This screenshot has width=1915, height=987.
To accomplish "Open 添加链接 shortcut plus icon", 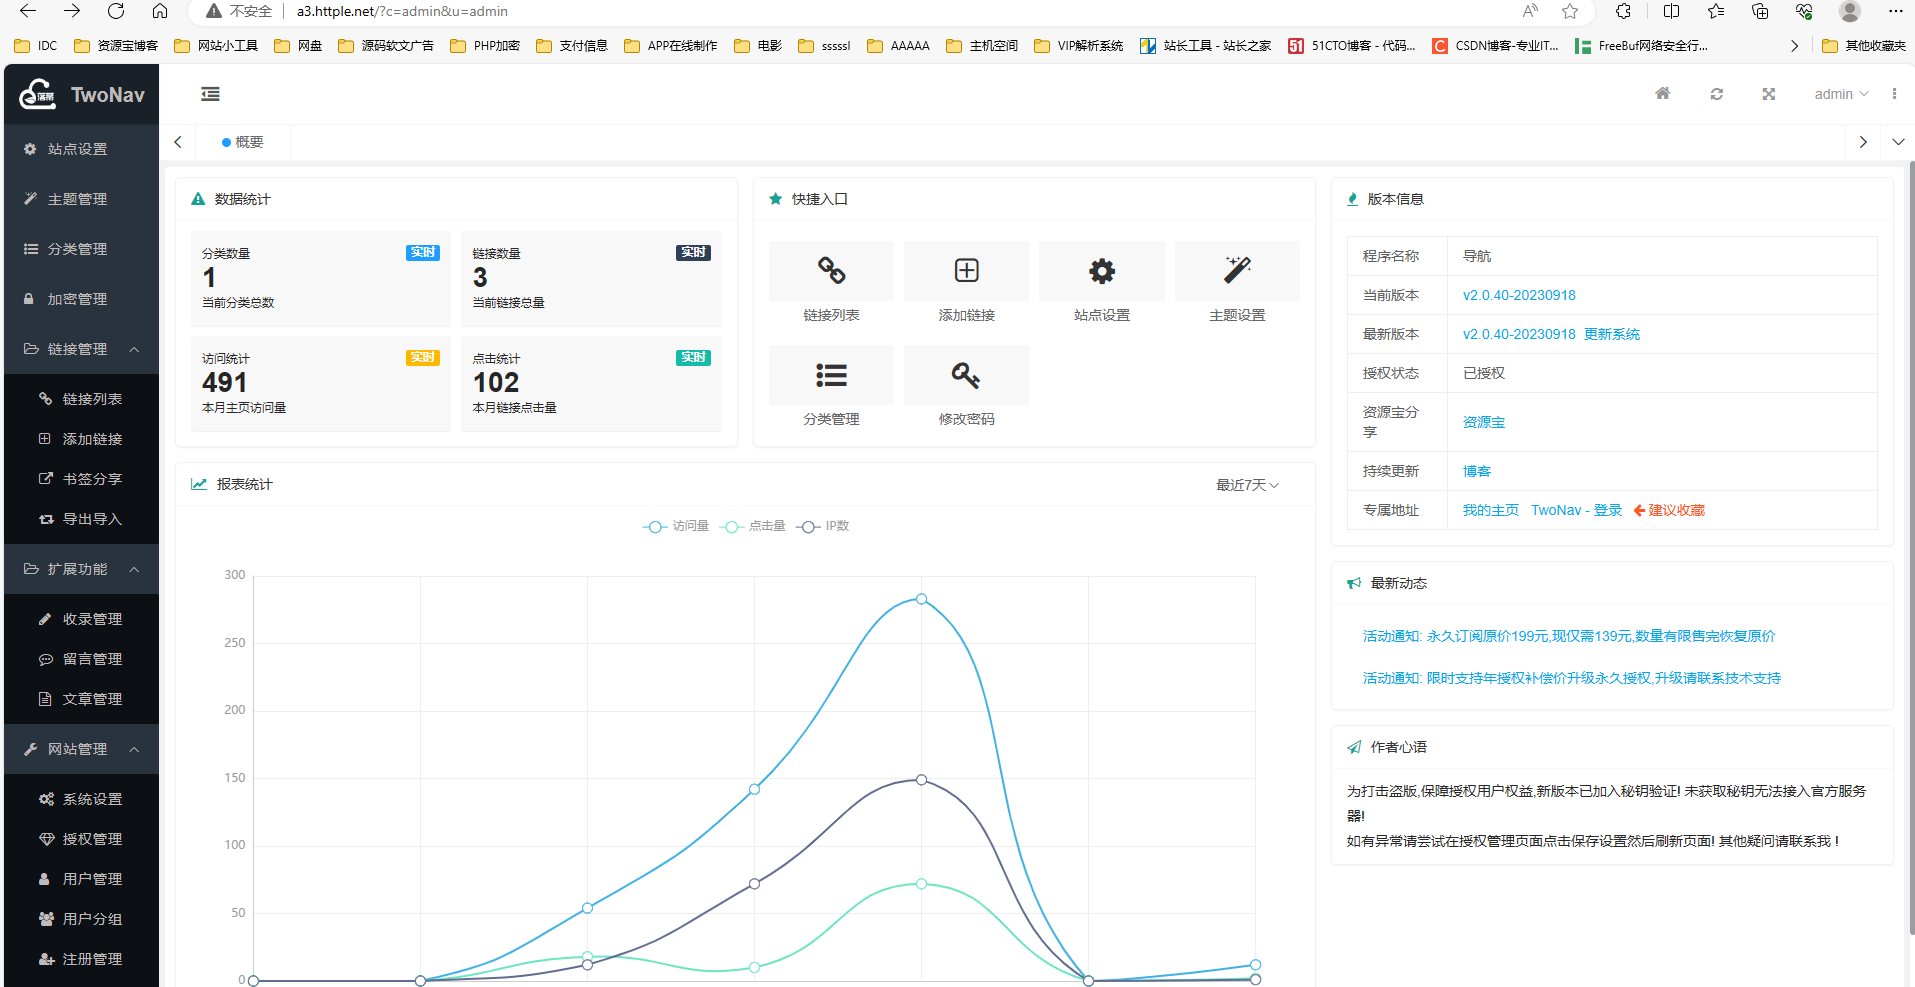I will click(x=966, y=270).
